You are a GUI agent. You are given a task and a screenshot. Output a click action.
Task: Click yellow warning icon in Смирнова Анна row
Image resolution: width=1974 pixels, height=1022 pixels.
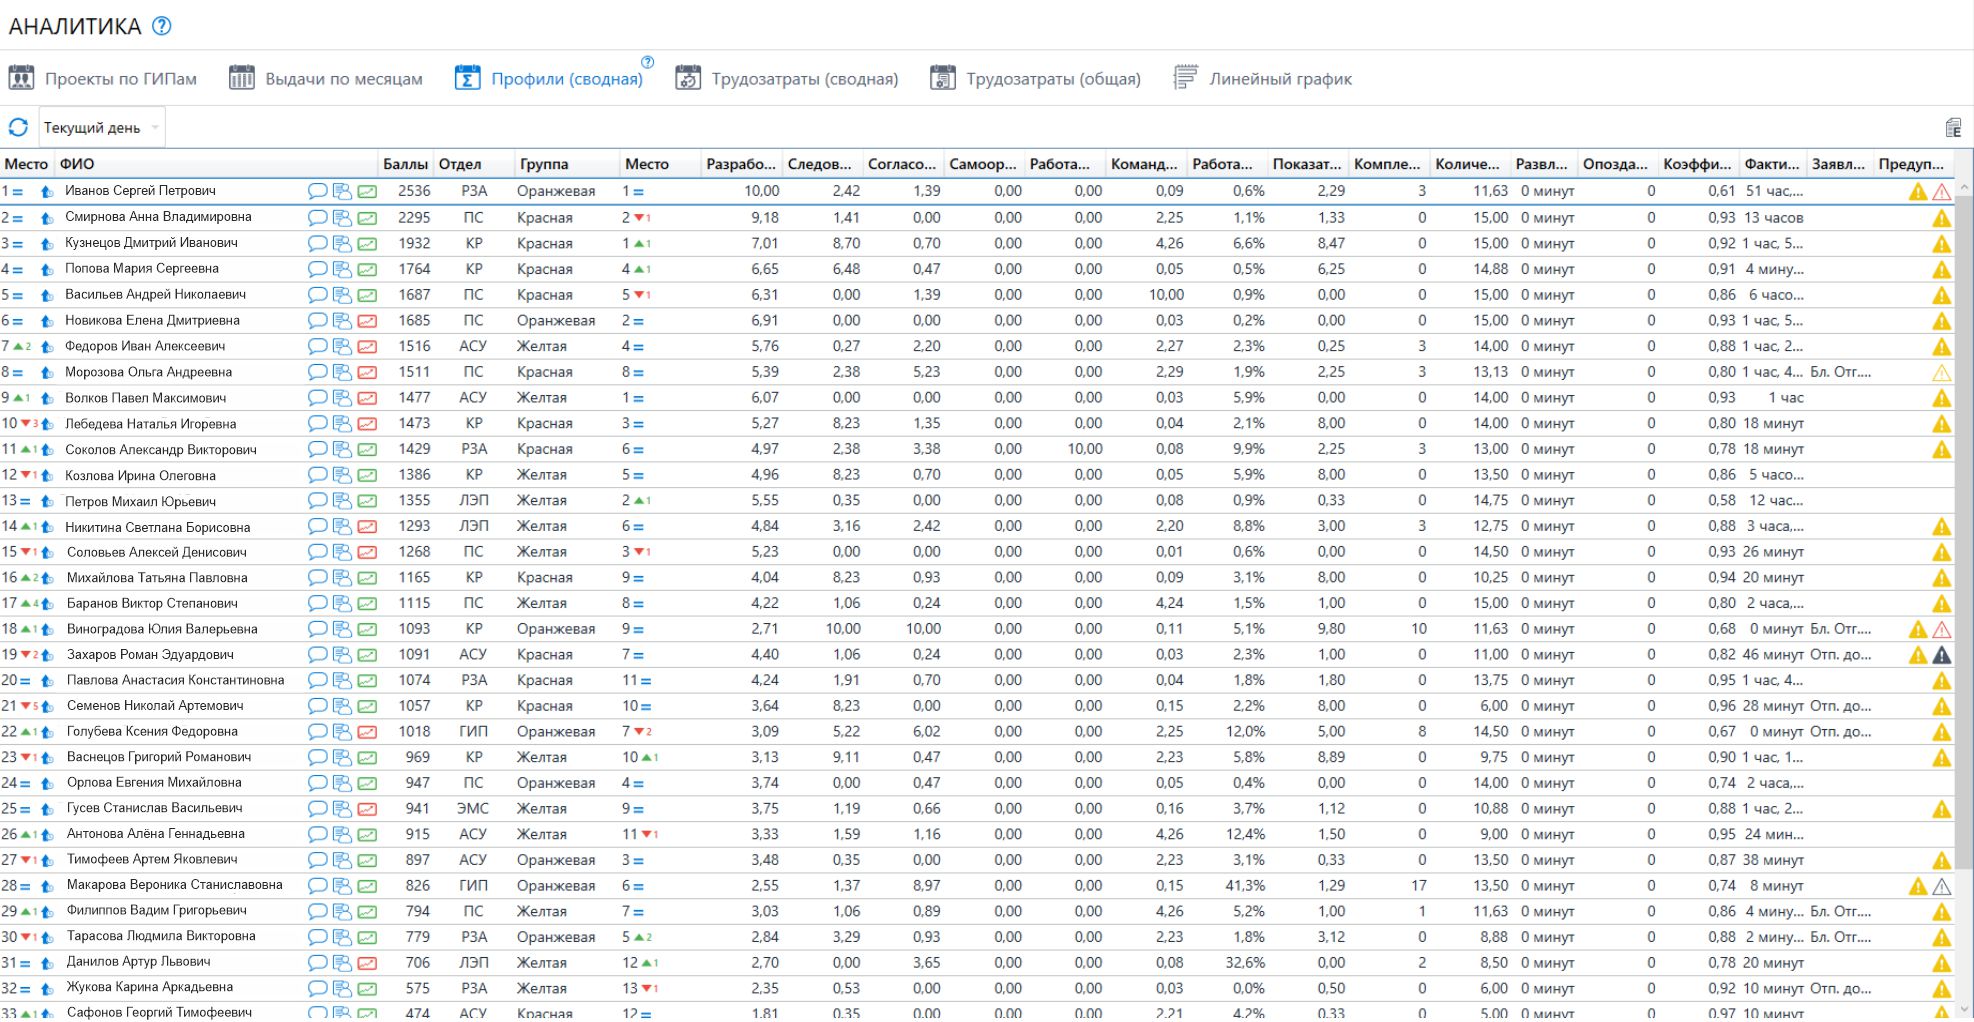point(1941,218)
